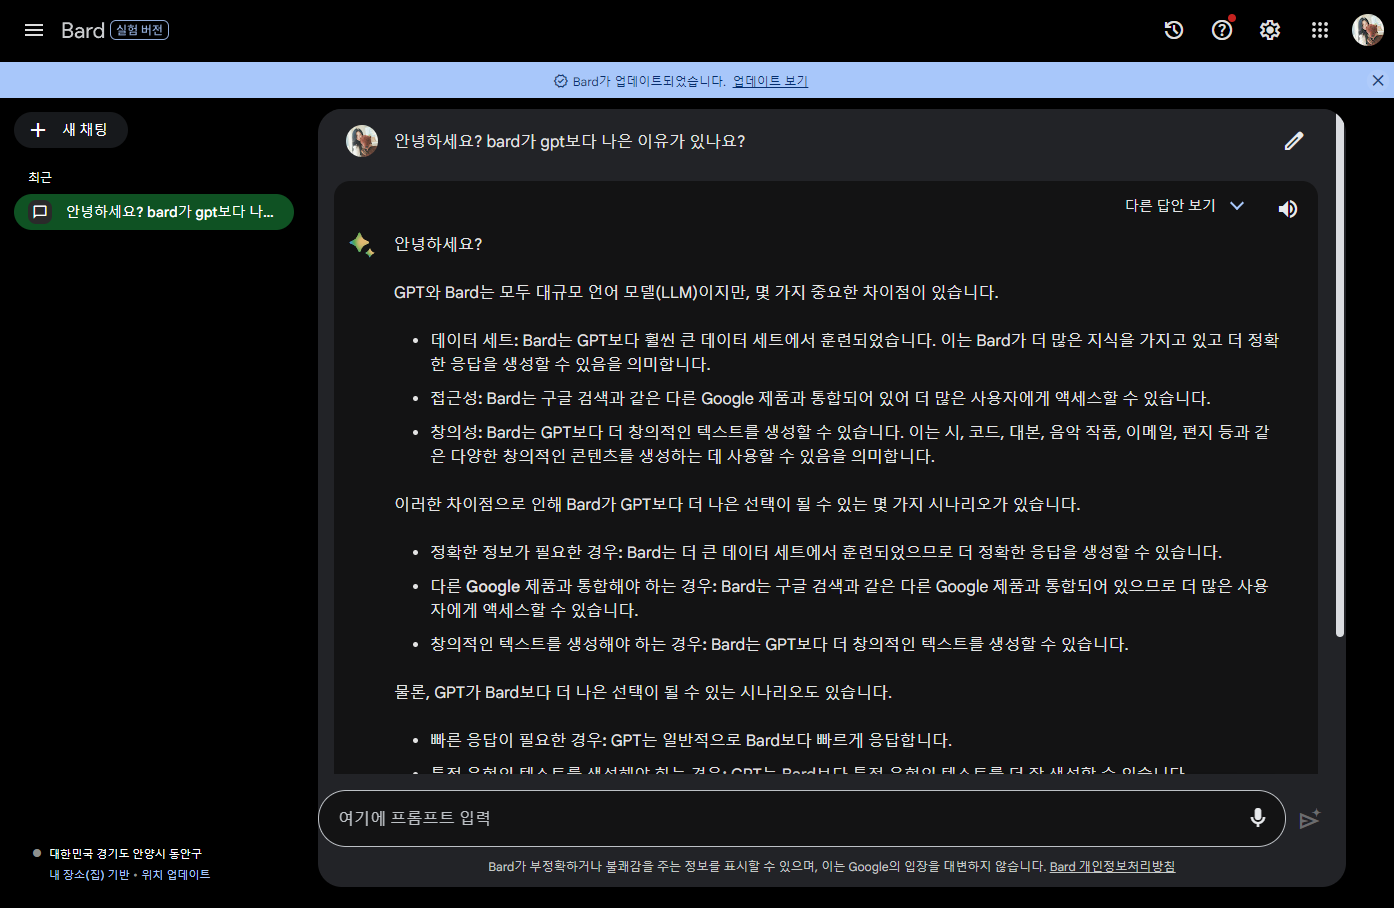Click the update checkmark icon in banner
1394x908 pixels.
(561, 81)
